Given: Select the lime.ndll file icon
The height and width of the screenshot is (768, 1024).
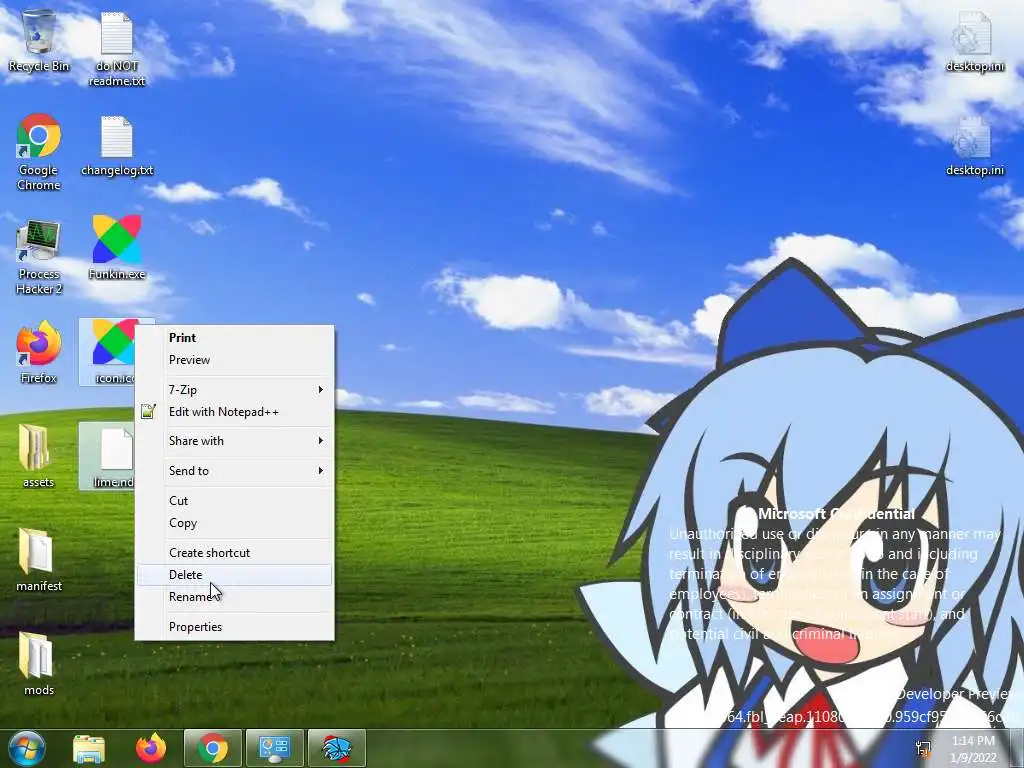Looking at the screenshot, I should click(108, 456).
